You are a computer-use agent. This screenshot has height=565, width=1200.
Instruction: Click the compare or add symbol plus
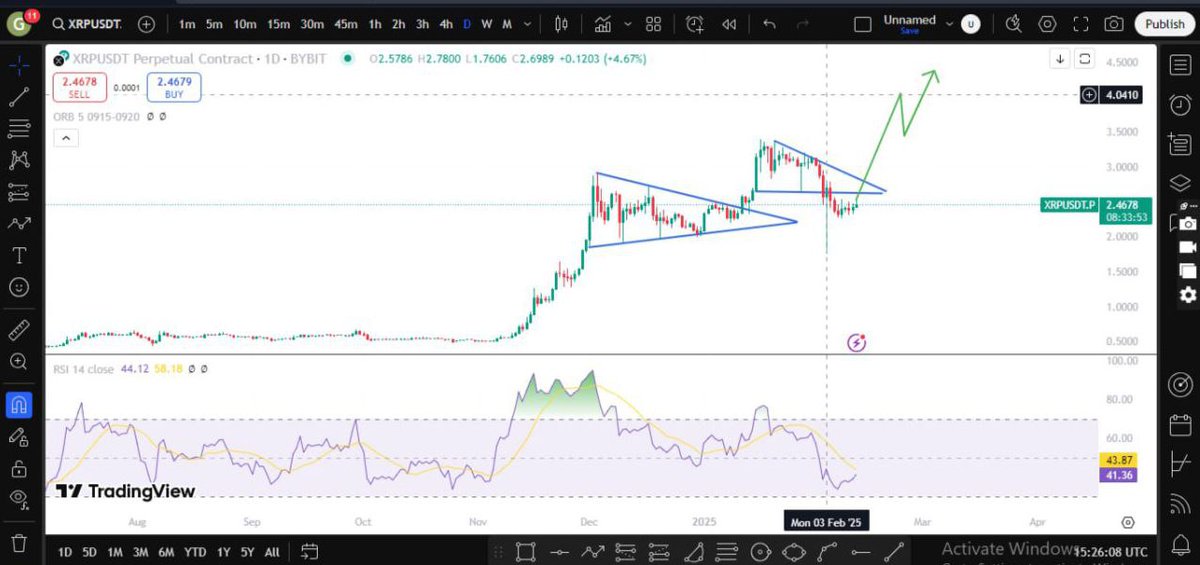coord(147,24)
